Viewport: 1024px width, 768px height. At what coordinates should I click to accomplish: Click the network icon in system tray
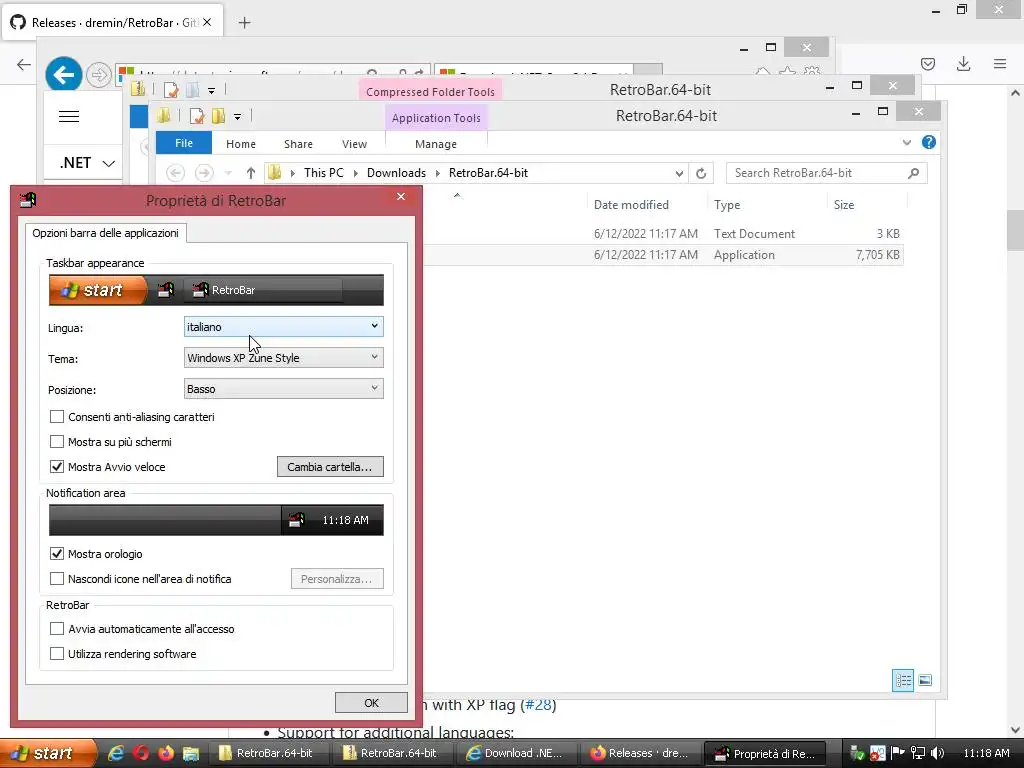[x=918, y=753]
